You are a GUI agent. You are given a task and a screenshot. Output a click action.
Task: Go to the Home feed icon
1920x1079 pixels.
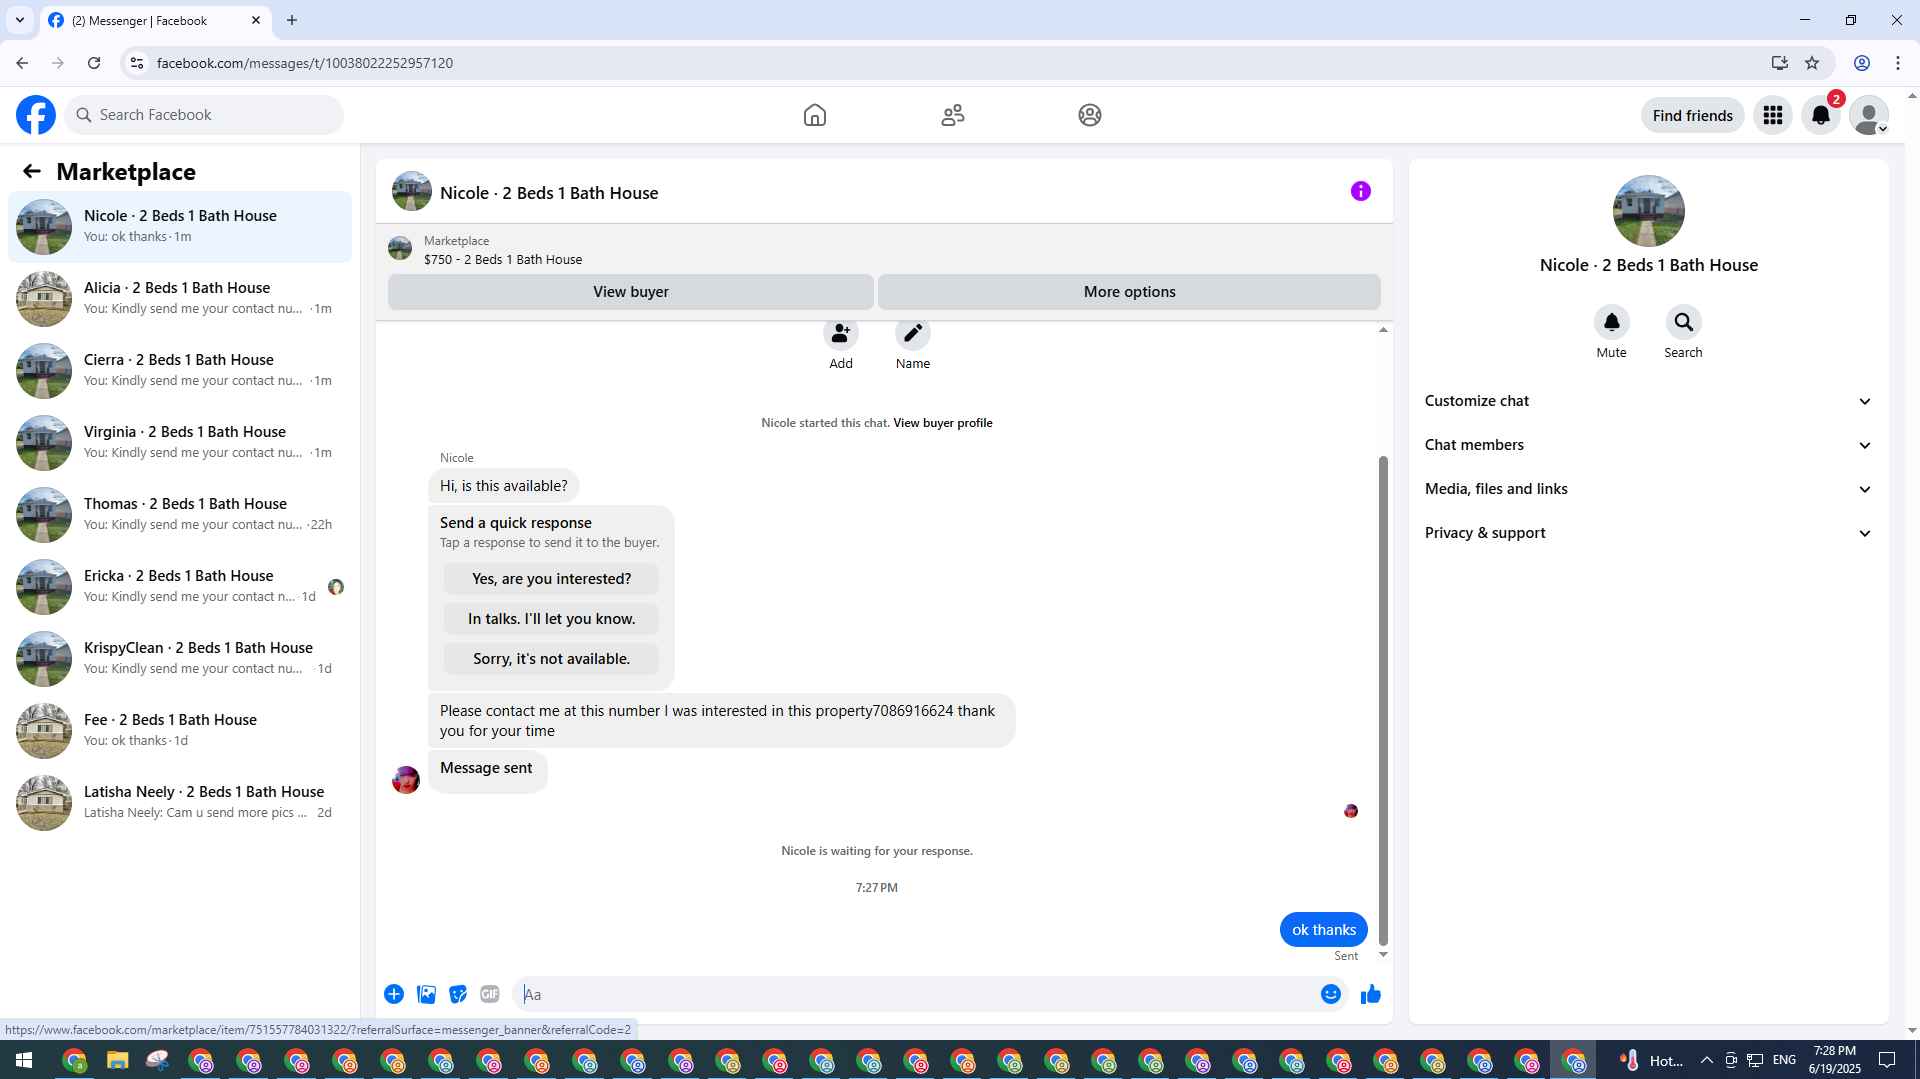point(815,115)
